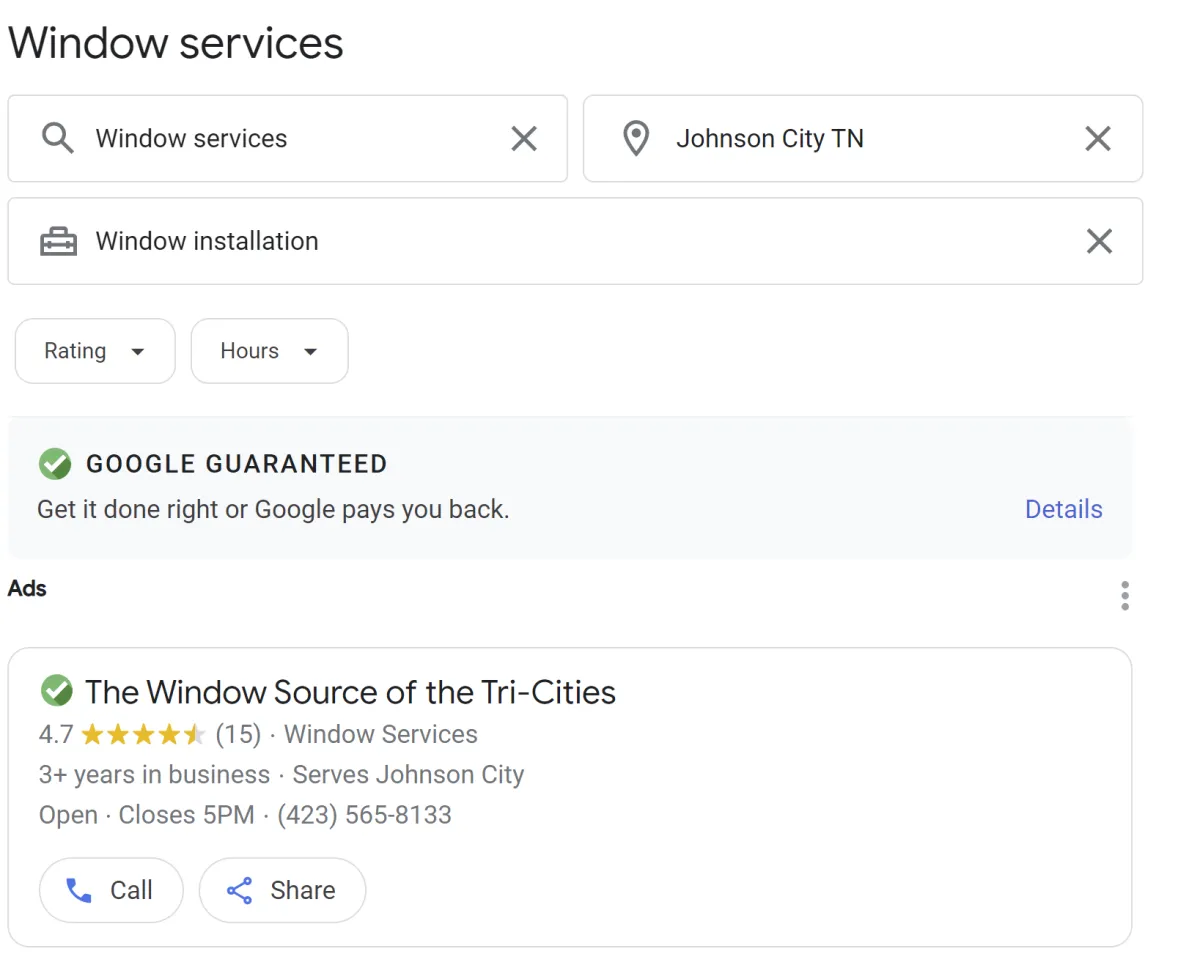This screenshot has width=1200, height=965.
Task: Click the 4.7 star rating stars
Action: pyautogui.click(x=143, y=735)
